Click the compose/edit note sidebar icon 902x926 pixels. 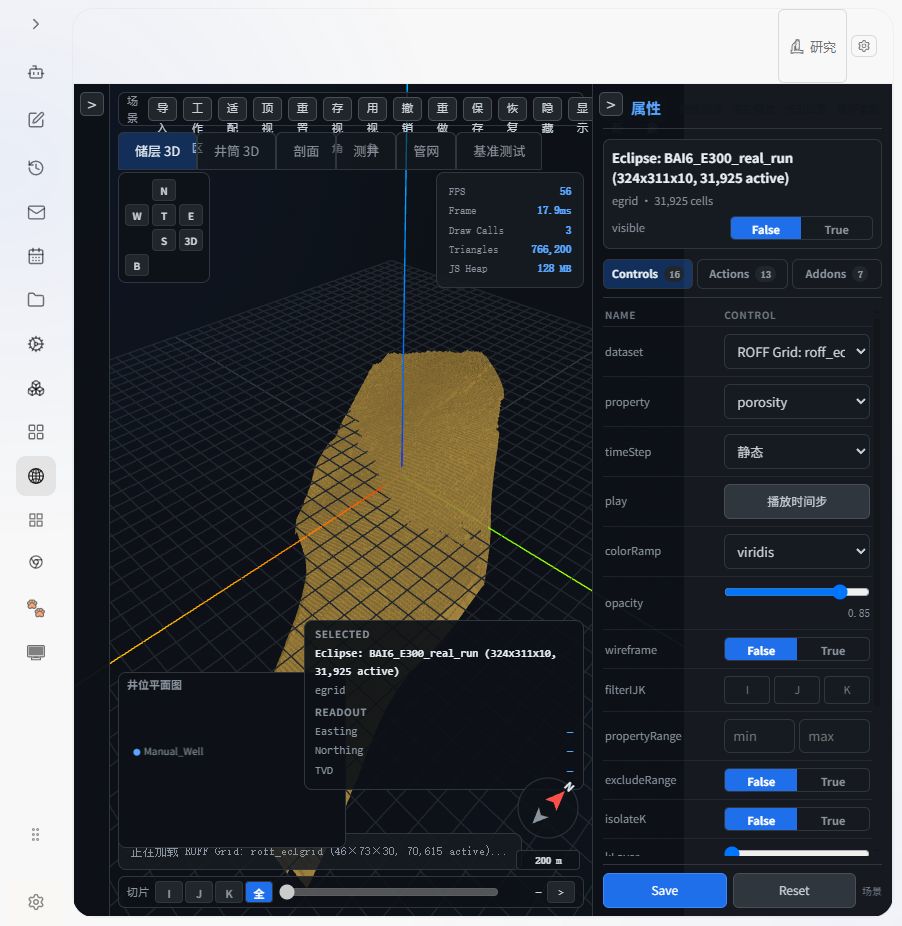point(36,120)
